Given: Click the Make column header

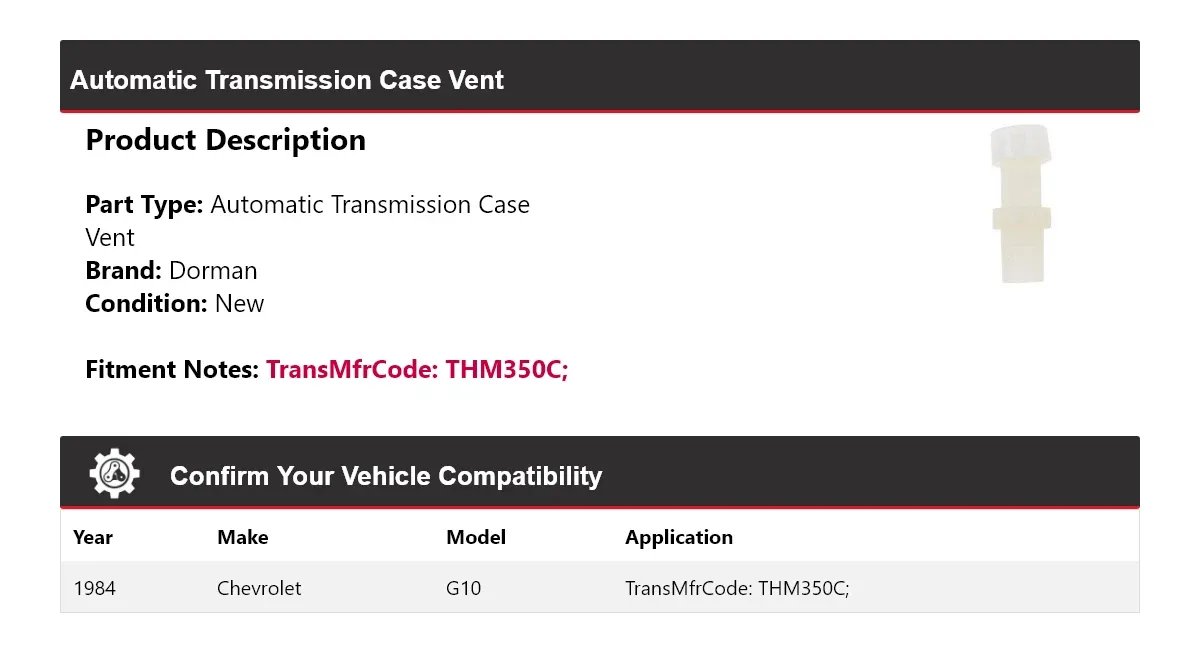Looking at the screenshot, I should tap(243, 537).
